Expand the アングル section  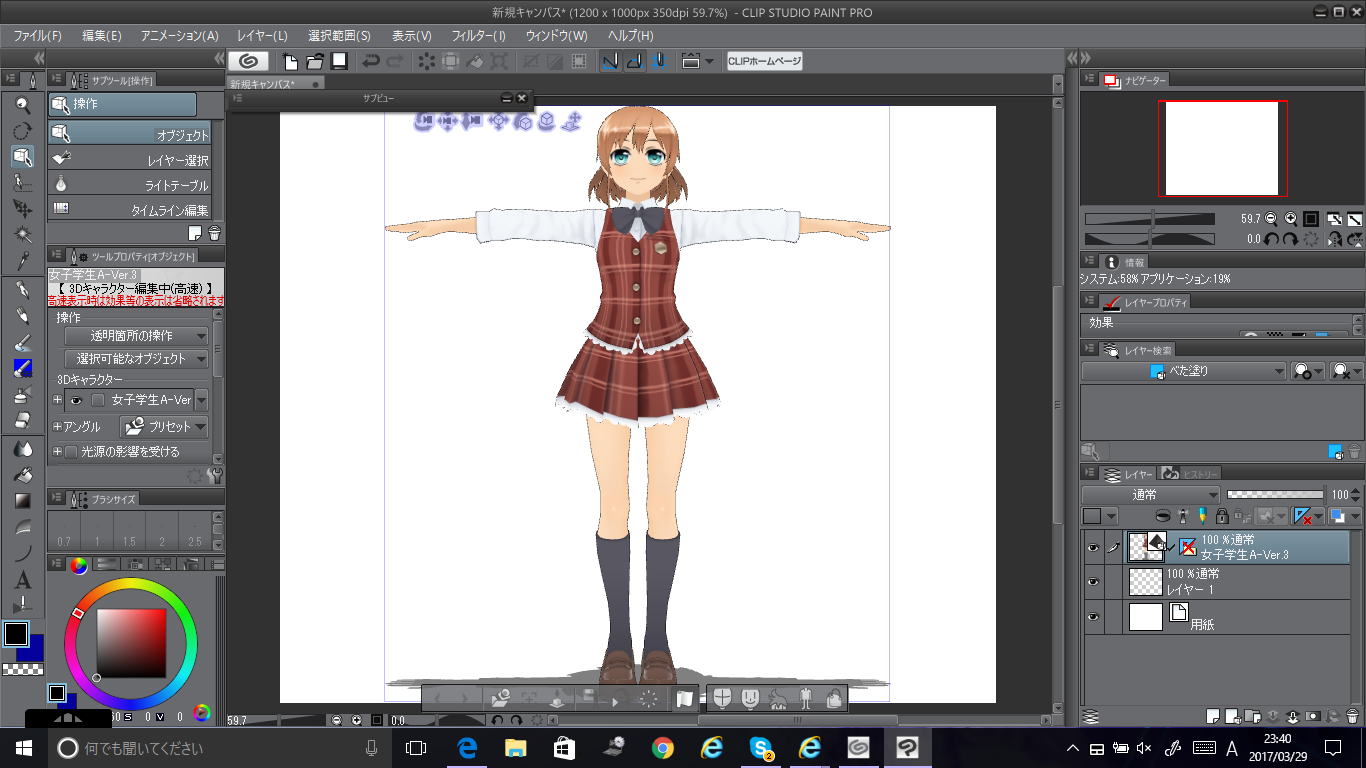click(57, 427)
